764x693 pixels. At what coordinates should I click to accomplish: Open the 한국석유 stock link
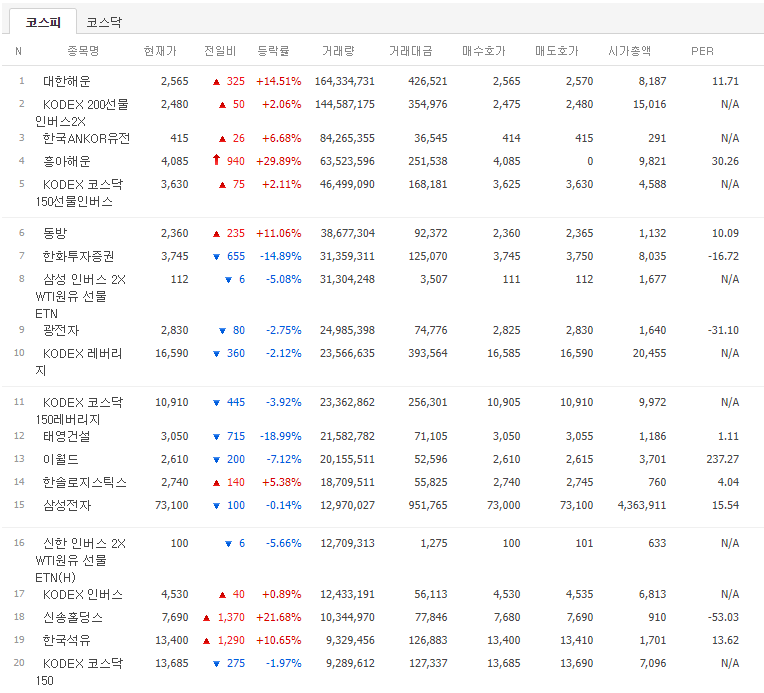click(67, 640)
